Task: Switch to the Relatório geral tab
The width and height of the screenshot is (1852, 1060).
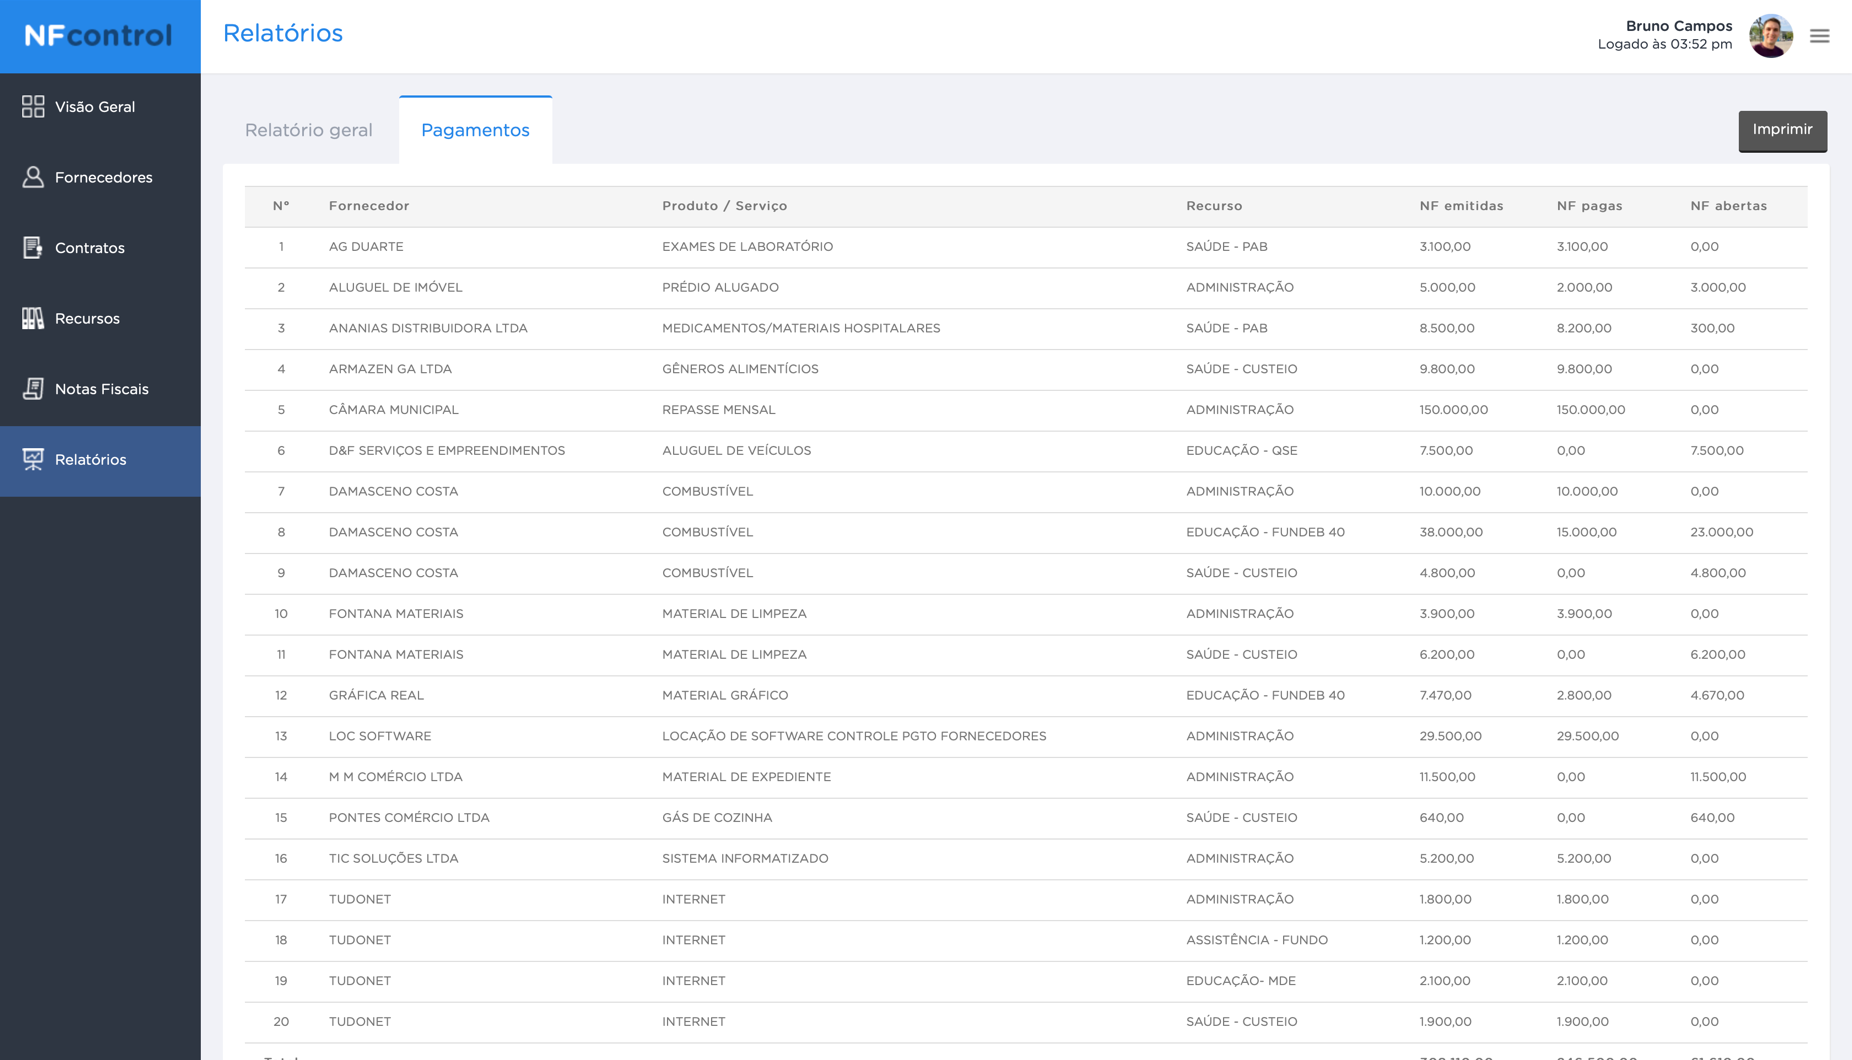Action: [x=308, y=130]
